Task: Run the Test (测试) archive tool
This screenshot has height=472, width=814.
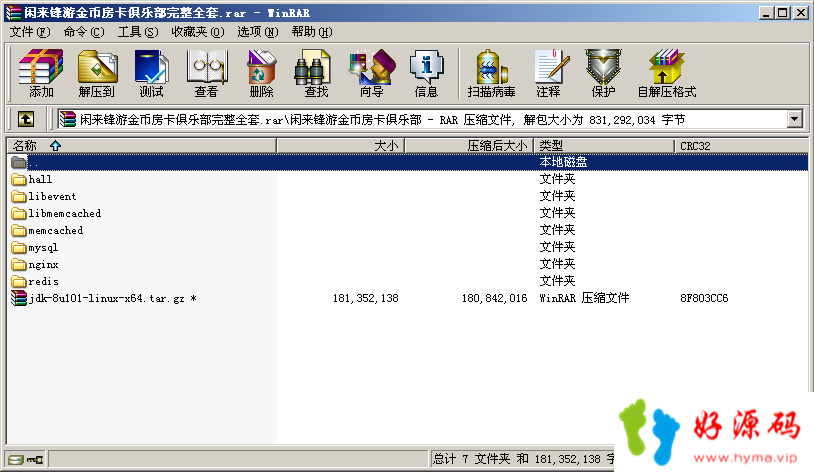Action: click(x=151, y=73)
